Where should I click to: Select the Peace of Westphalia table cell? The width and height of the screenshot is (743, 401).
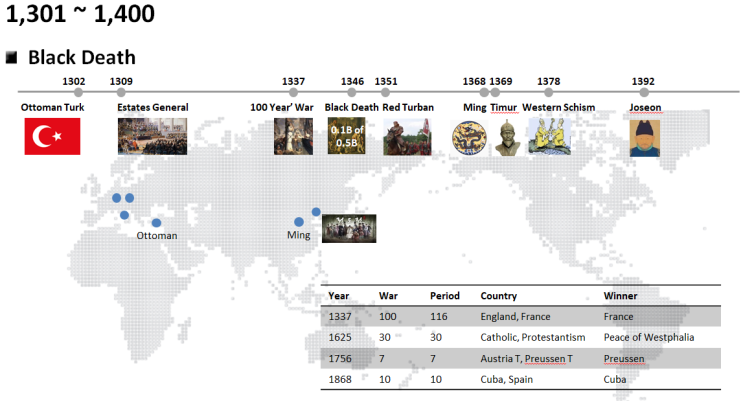tap(649, 337)
